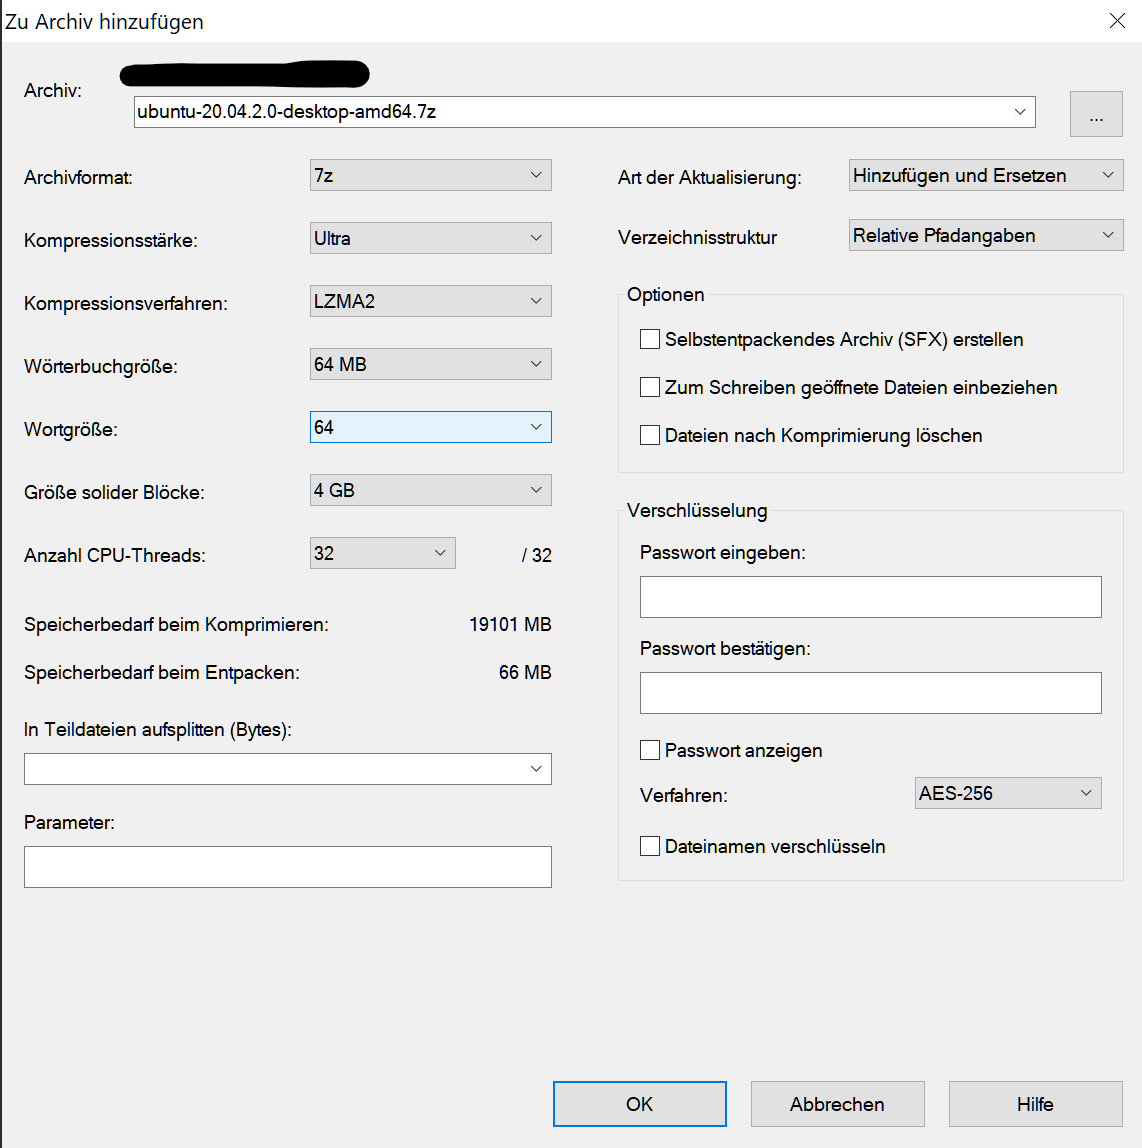1142x1148 pixels.
Task: Open the Größe solider Blöcke dropdown
Action: coord(430,490)
